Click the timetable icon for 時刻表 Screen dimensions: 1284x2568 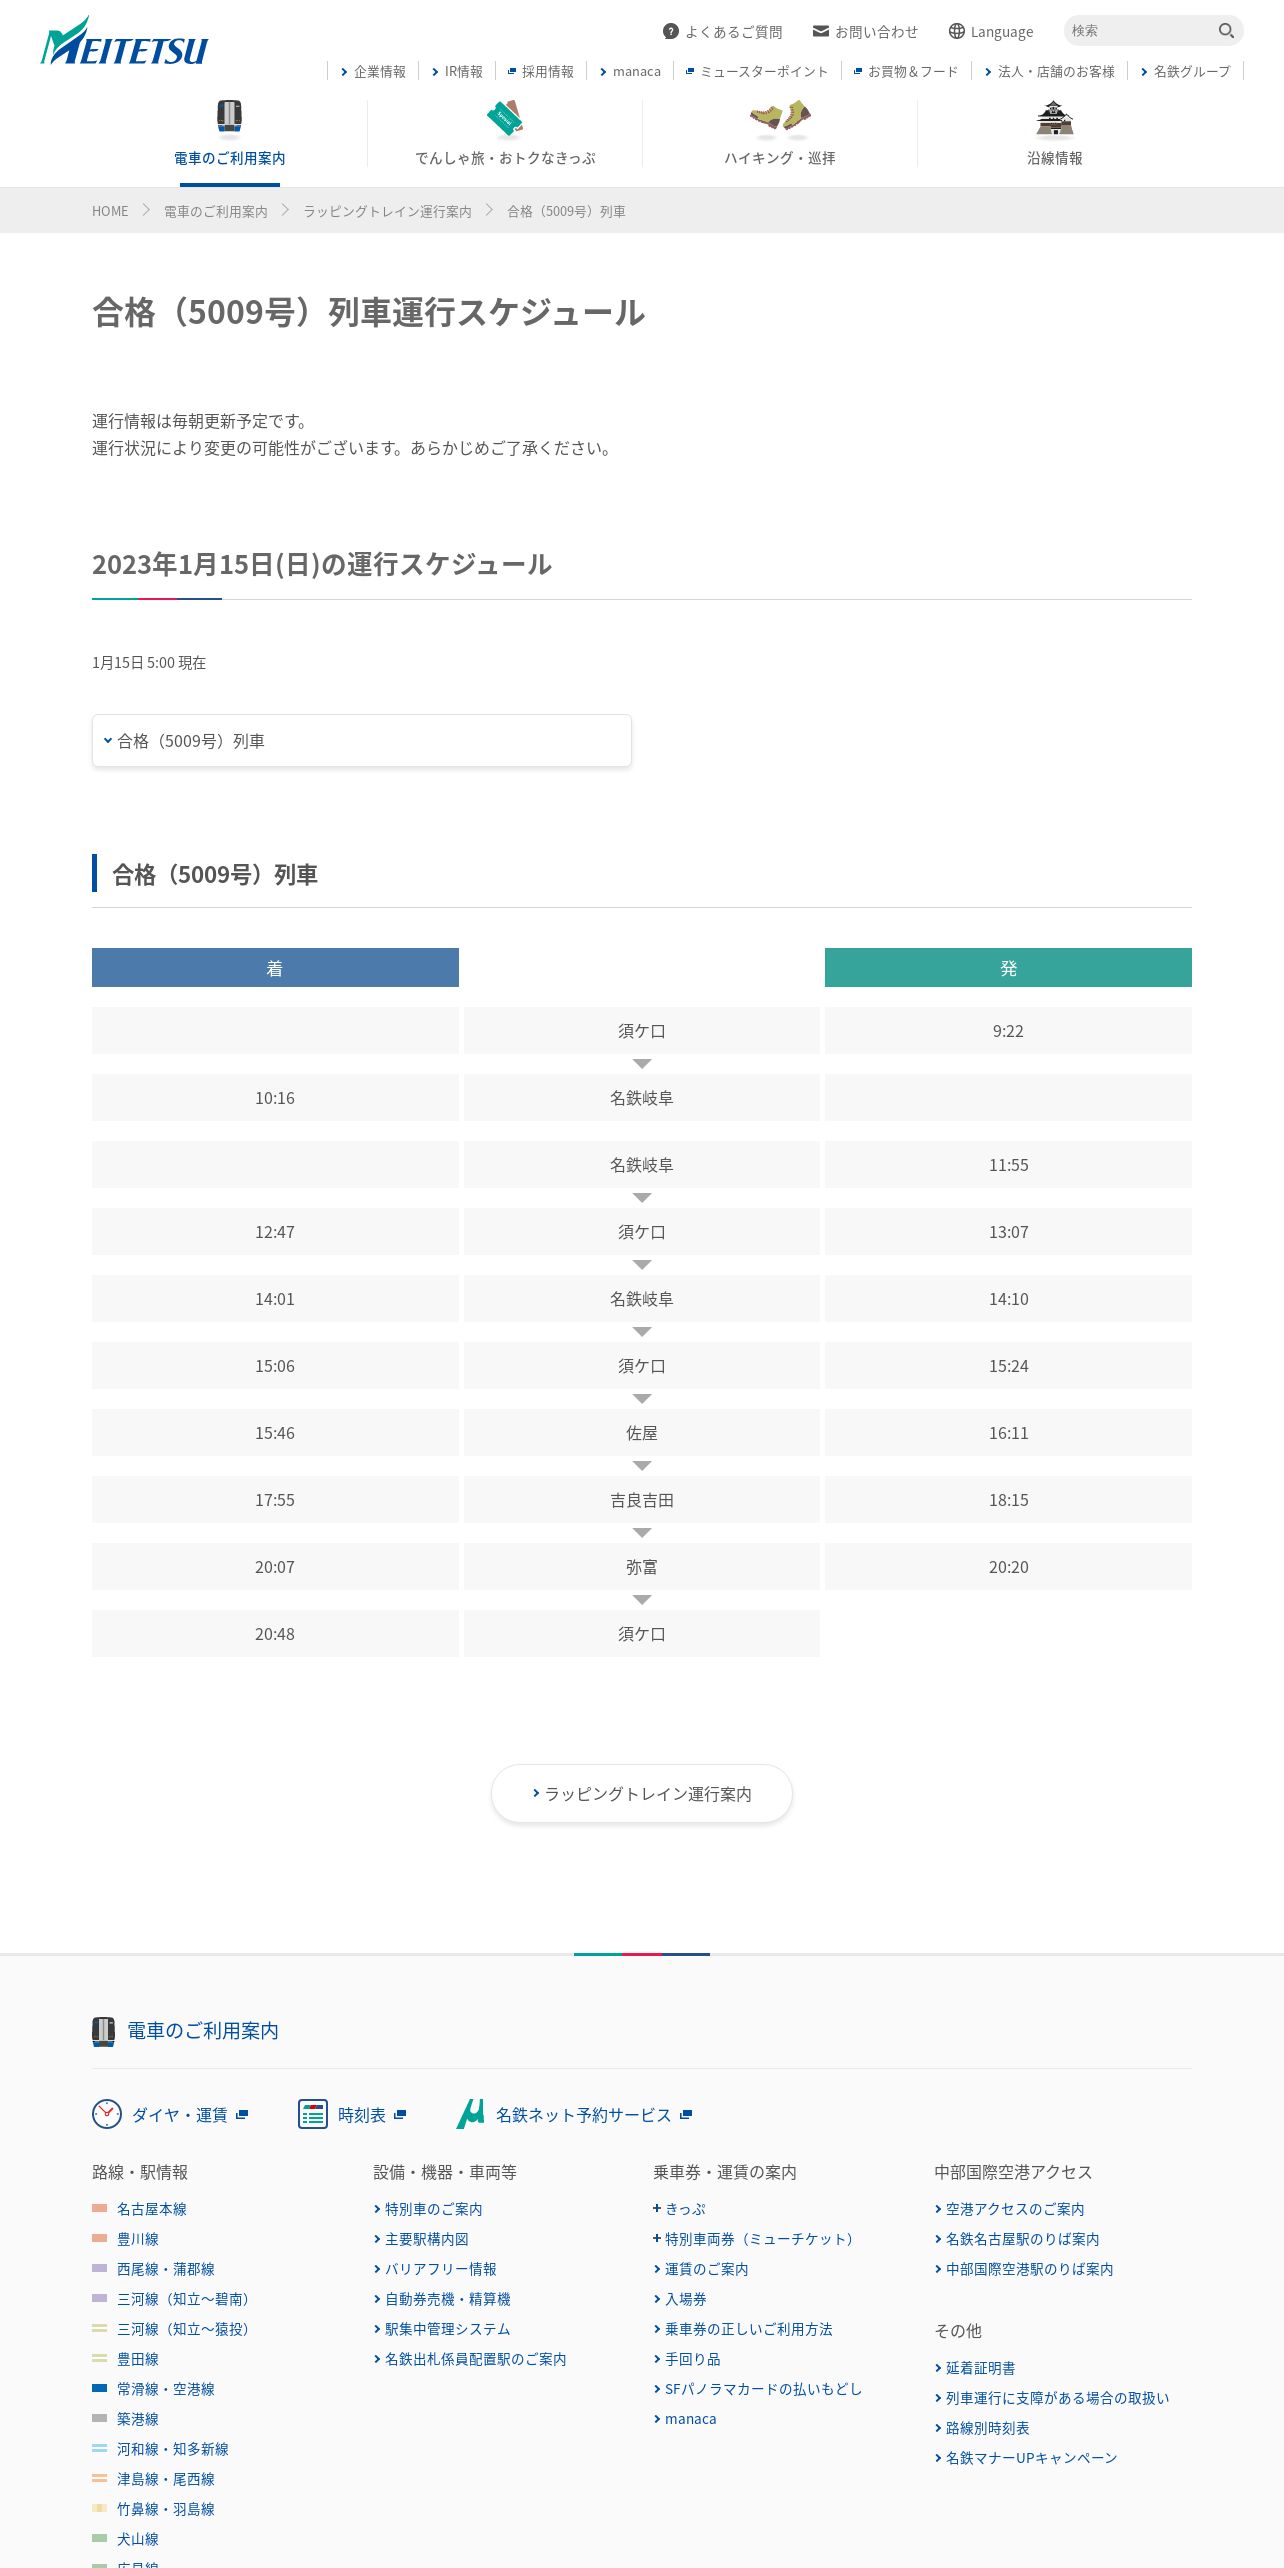pyautogui.click(x=313, y=2114)
